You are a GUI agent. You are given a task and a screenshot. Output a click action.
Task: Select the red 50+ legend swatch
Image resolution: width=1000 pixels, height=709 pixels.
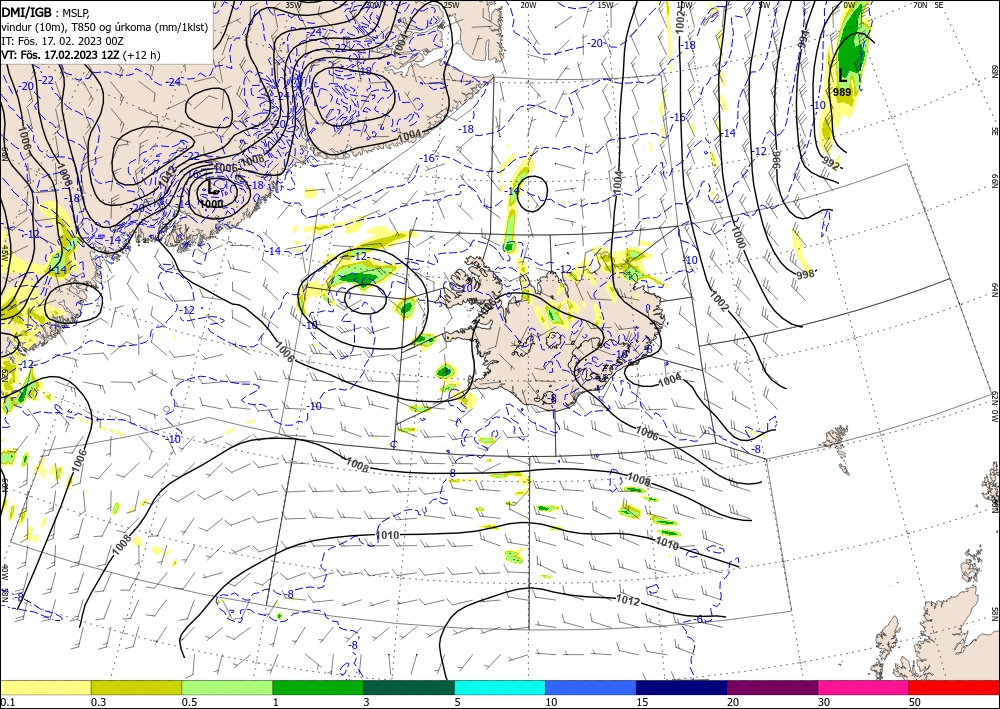[954, 687]
